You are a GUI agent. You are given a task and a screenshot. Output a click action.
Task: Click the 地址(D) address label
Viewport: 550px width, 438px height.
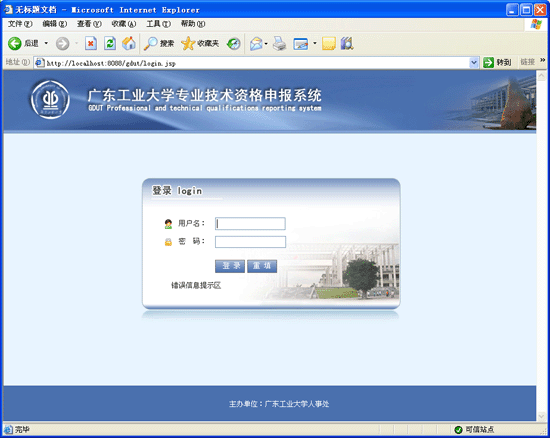(18, 62)
